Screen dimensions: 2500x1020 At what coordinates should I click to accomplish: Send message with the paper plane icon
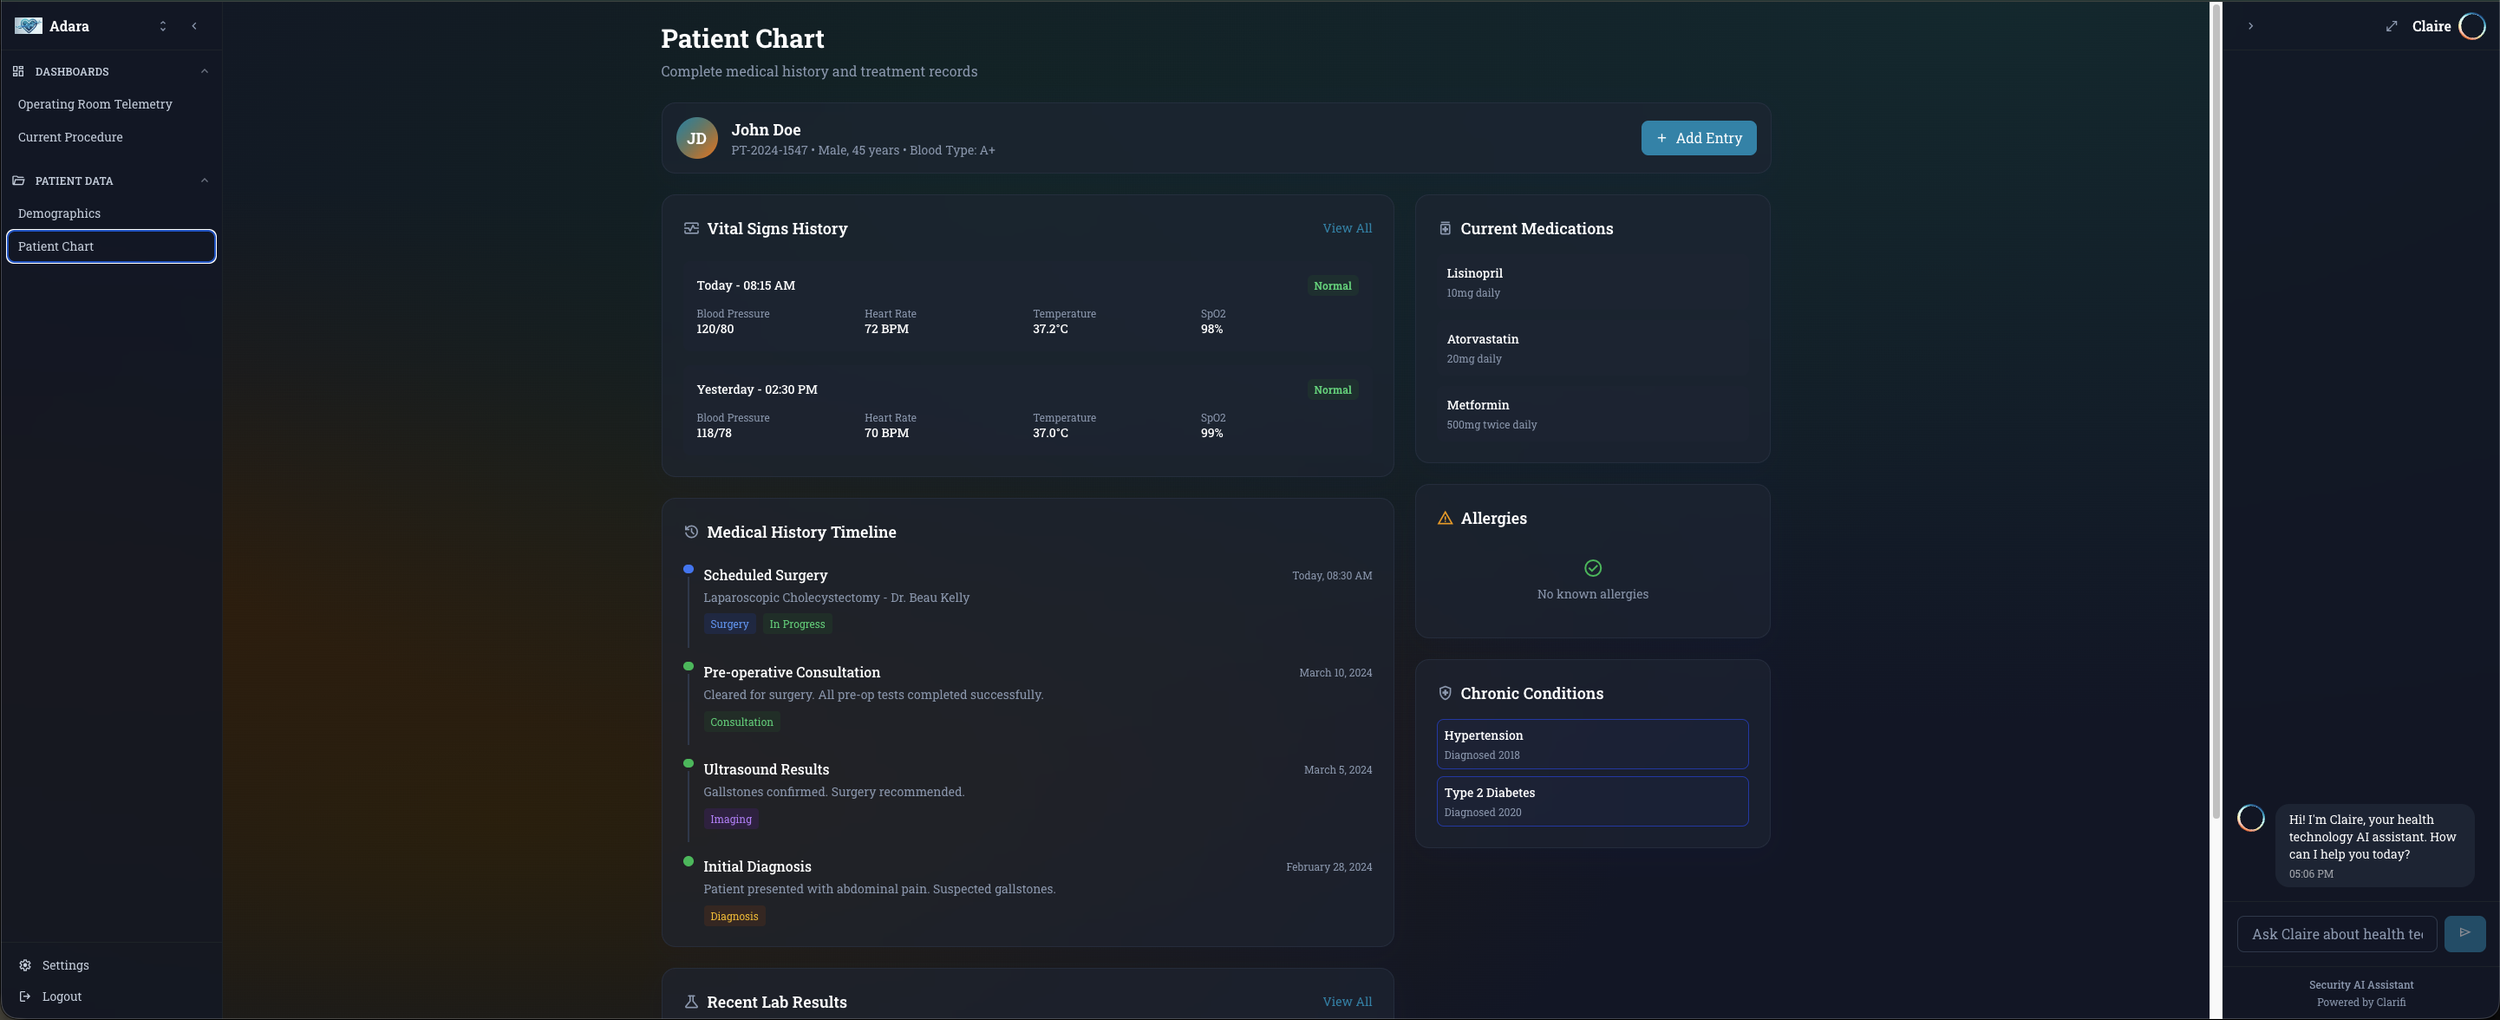click(x=2464, y=933)
